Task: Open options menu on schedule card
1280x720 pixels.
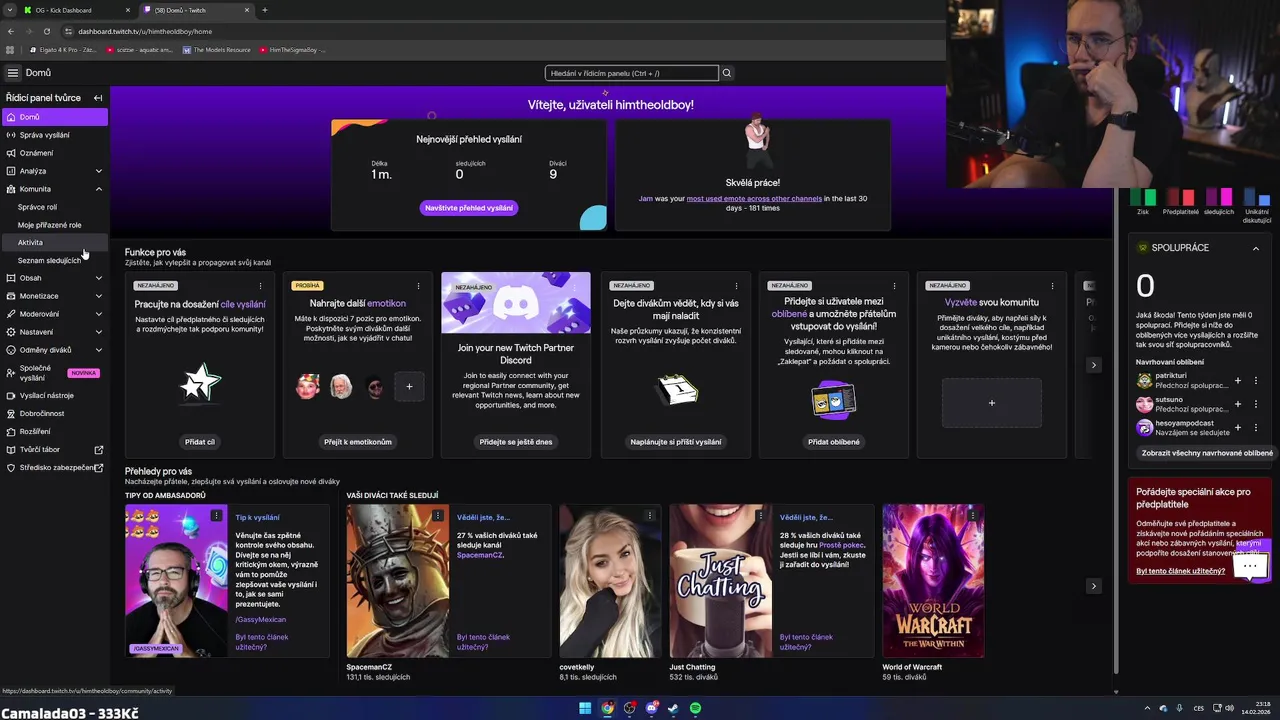Action: pos(736,286)
